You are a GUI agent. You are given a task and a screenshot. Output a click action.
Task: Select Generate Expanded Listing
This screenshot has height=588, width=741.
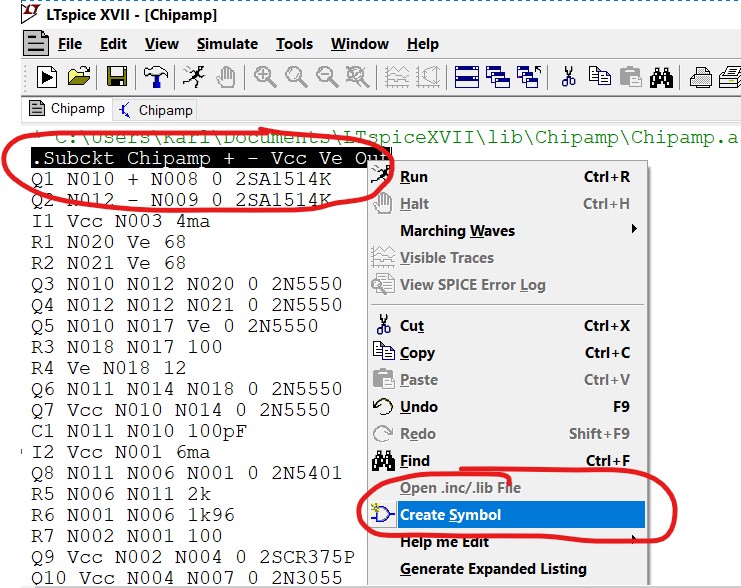pos(507,568)
